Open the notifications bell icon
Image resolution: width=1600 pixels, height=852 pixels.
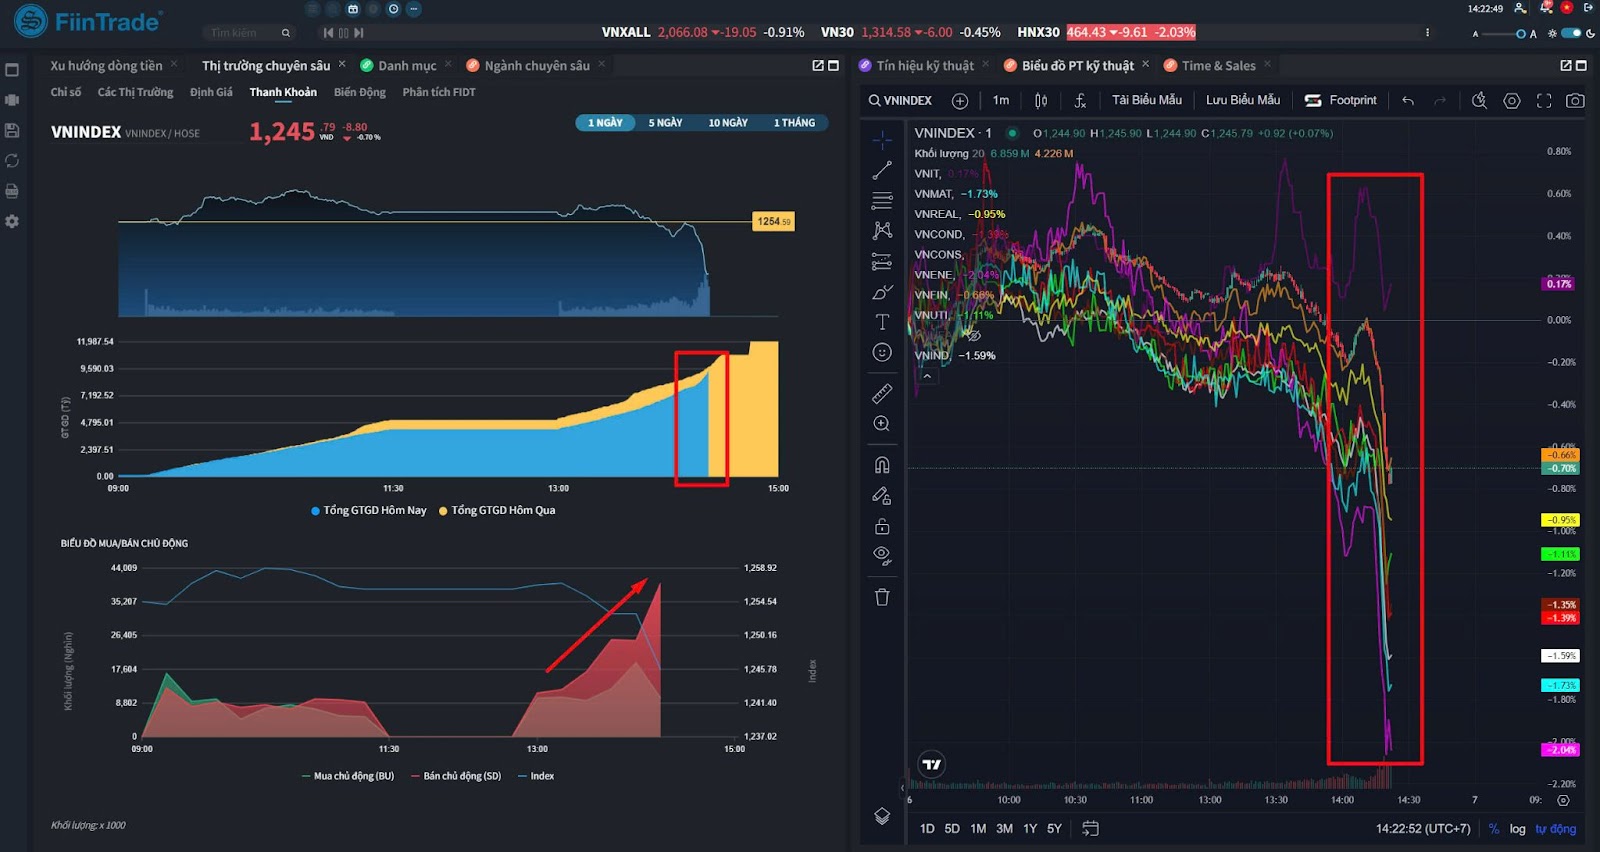1545,8
